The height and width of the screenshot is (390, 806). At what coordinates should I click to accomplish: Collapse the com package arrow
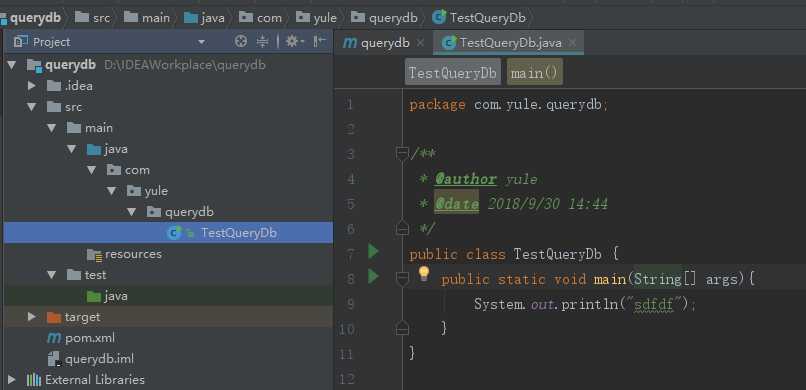(x=92, y=170)
